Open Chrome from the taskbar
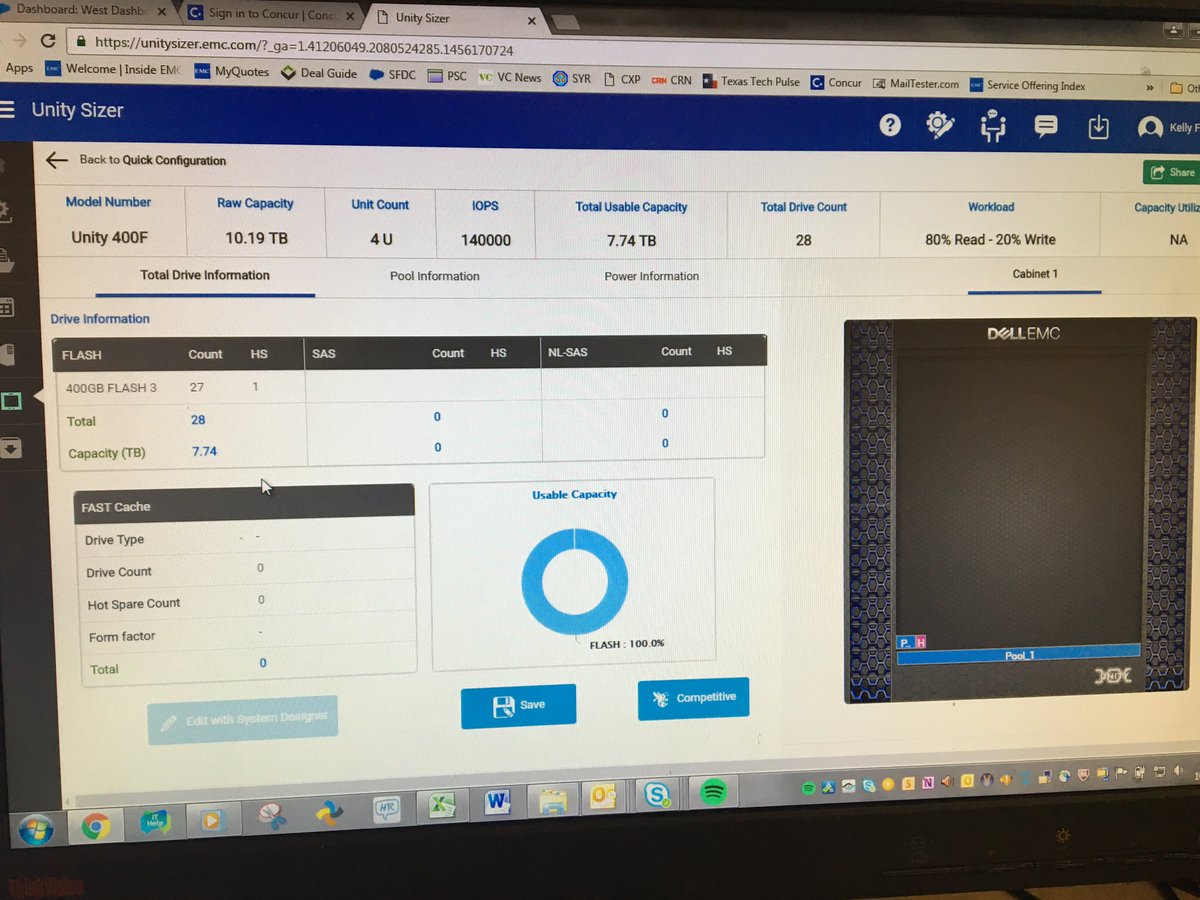 tap(95, 826)
